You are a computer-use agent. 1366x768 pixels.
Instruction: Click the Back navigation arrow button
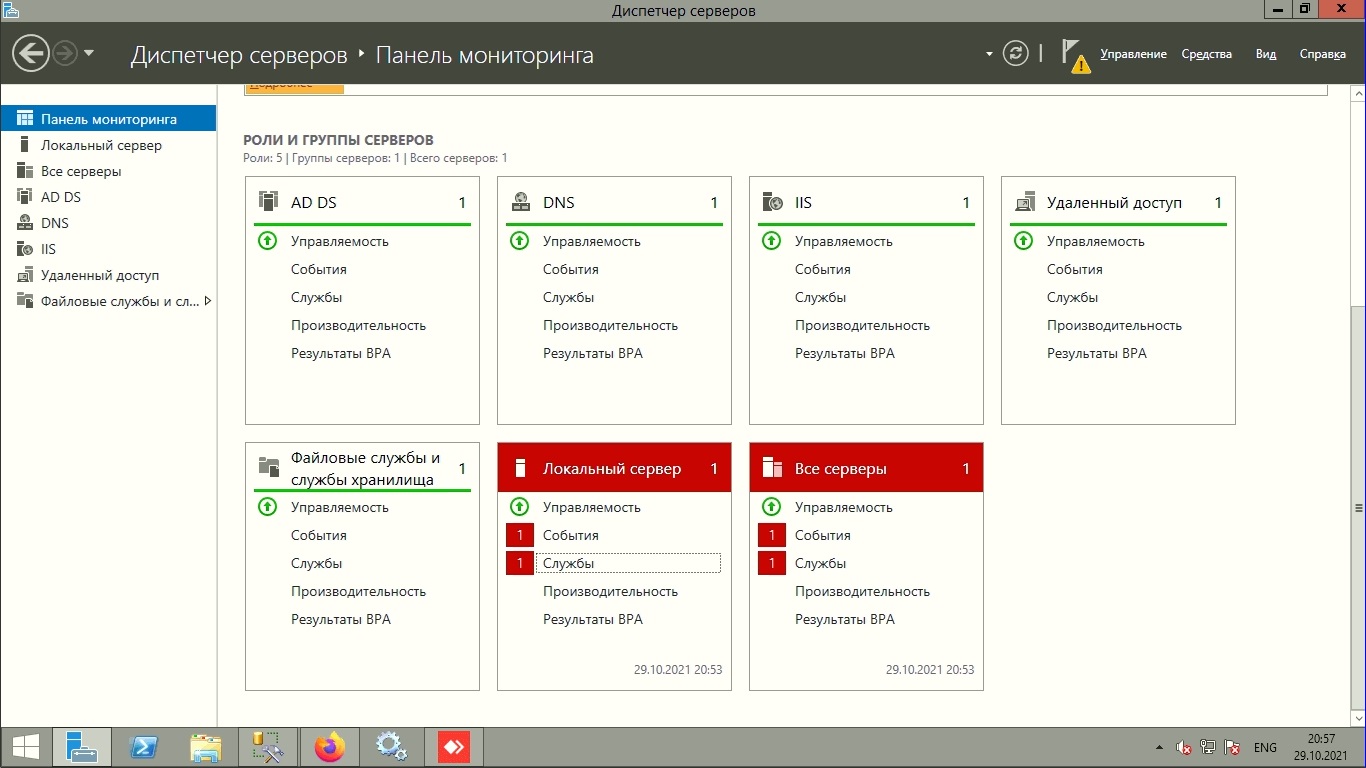(32, 53)
